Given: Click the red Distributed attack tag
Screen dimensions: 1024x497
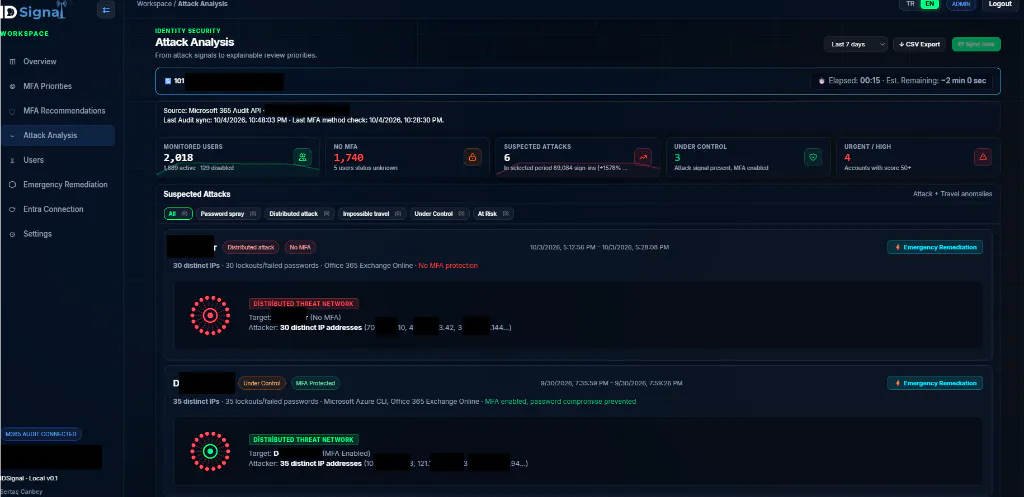Looking at the screenshot, I should point(251,248).
